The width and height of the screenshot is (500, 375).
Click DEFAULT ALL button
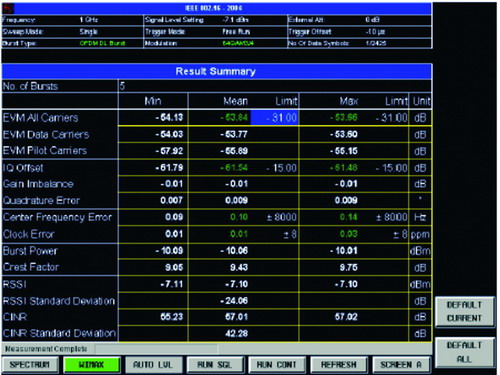464,352
